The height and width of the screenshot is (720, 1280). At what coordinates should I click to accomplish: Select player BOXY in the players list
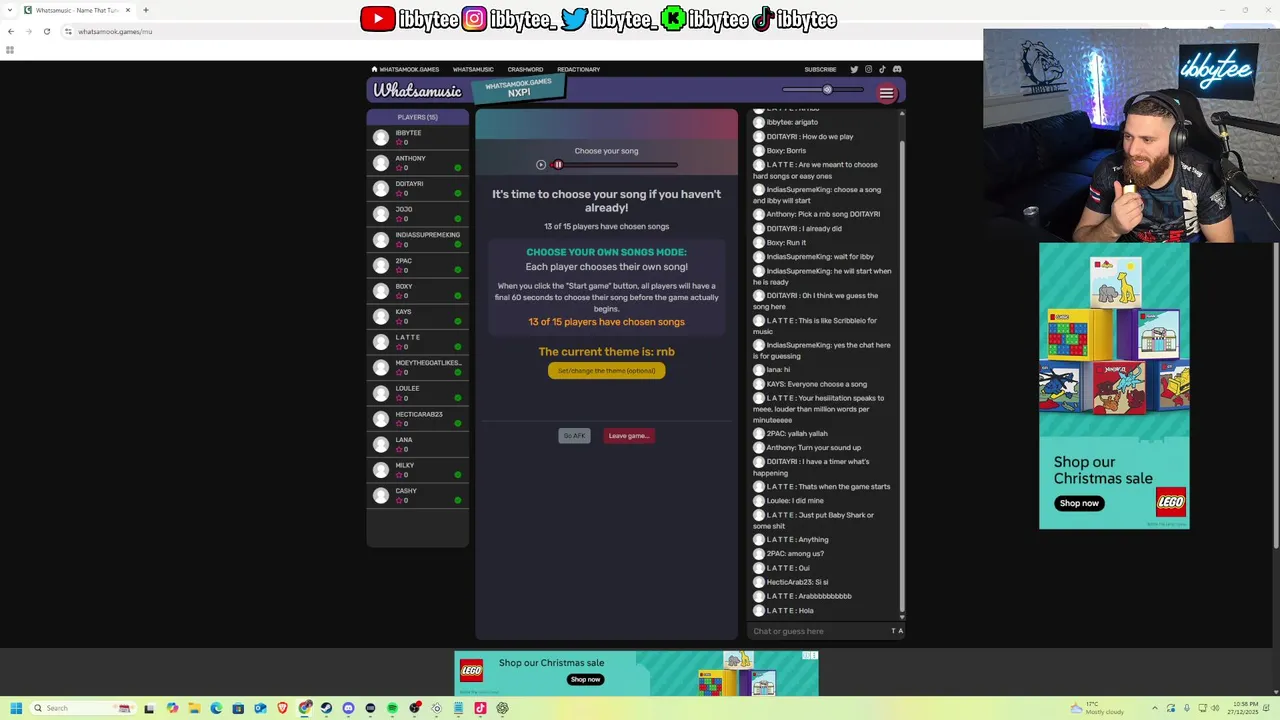[418, 291]
